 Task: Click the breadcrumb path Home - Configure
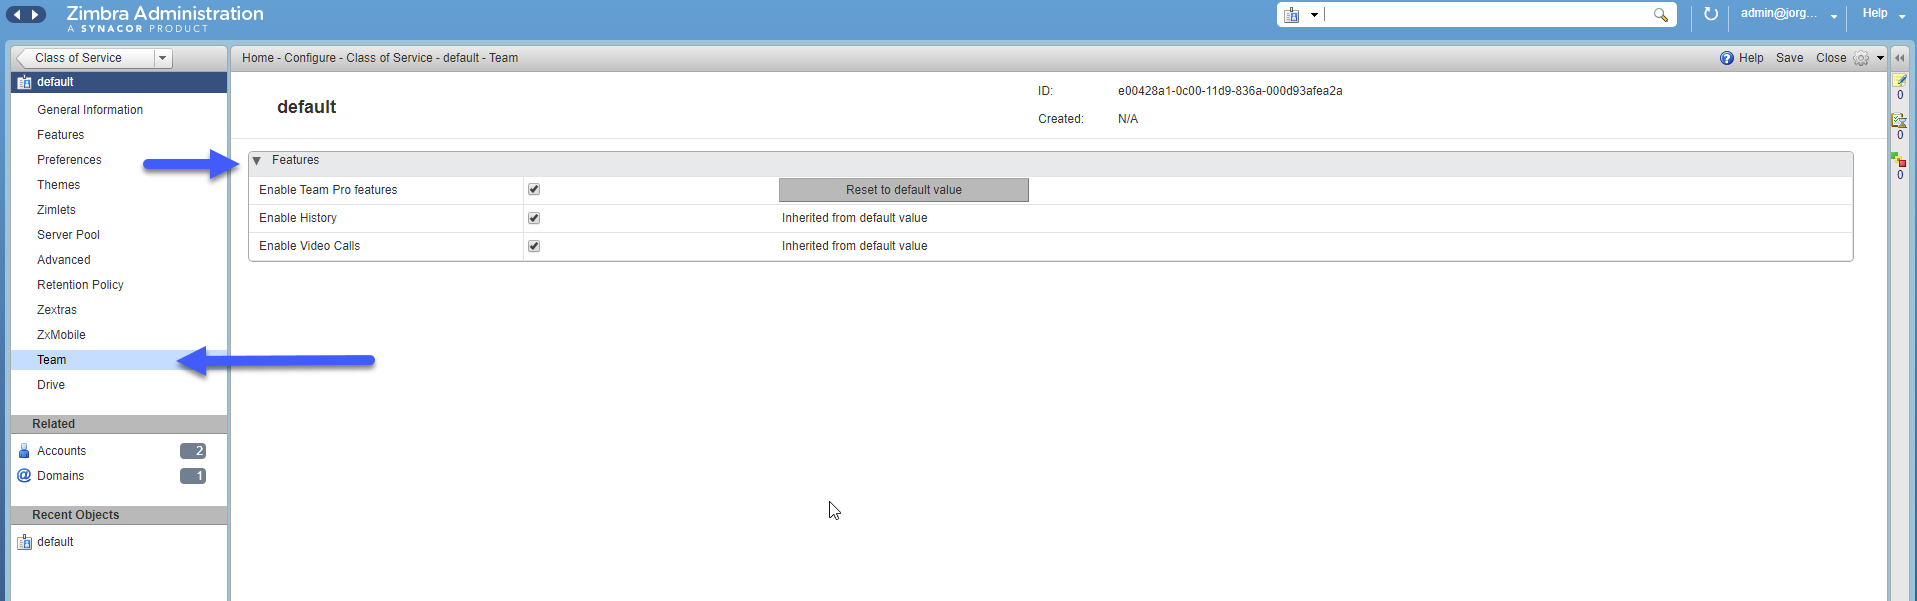pos(289,58)
